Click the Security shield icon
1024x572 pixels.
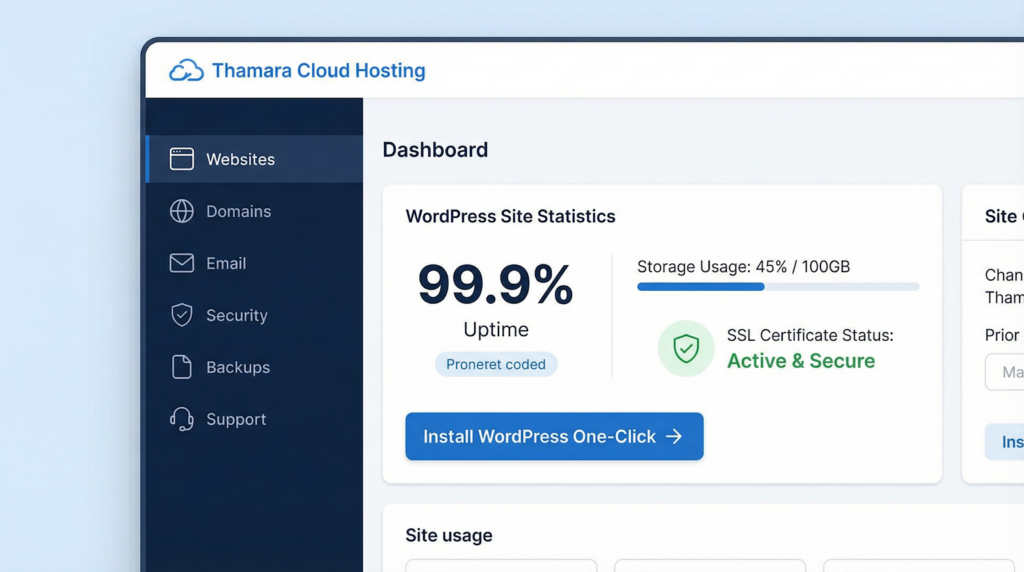point(182,315)
